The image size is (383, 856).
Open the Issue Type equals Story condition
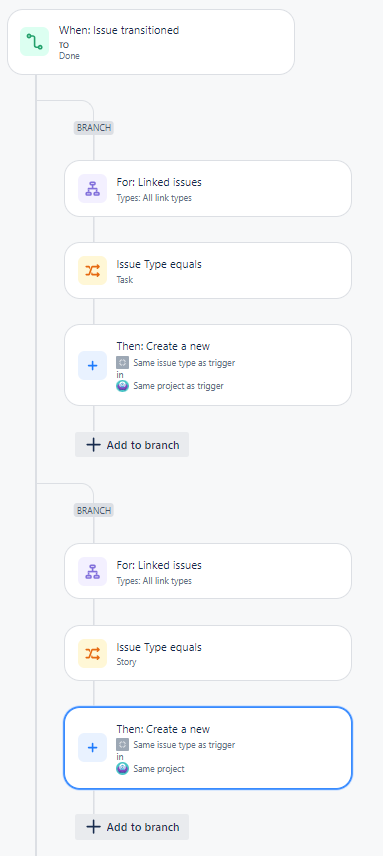click(208, 653)
